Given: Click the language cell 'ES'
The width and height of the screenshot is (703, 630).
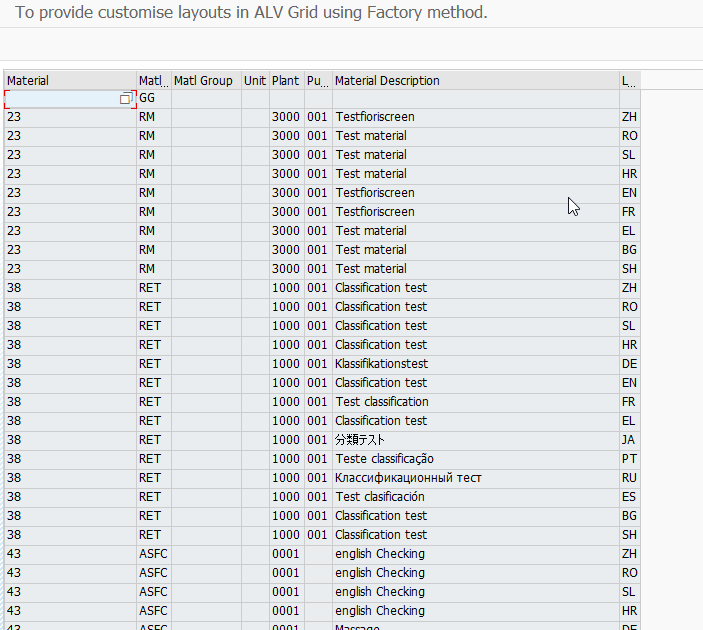Looking at the screenshot, I should click(629, 497).
